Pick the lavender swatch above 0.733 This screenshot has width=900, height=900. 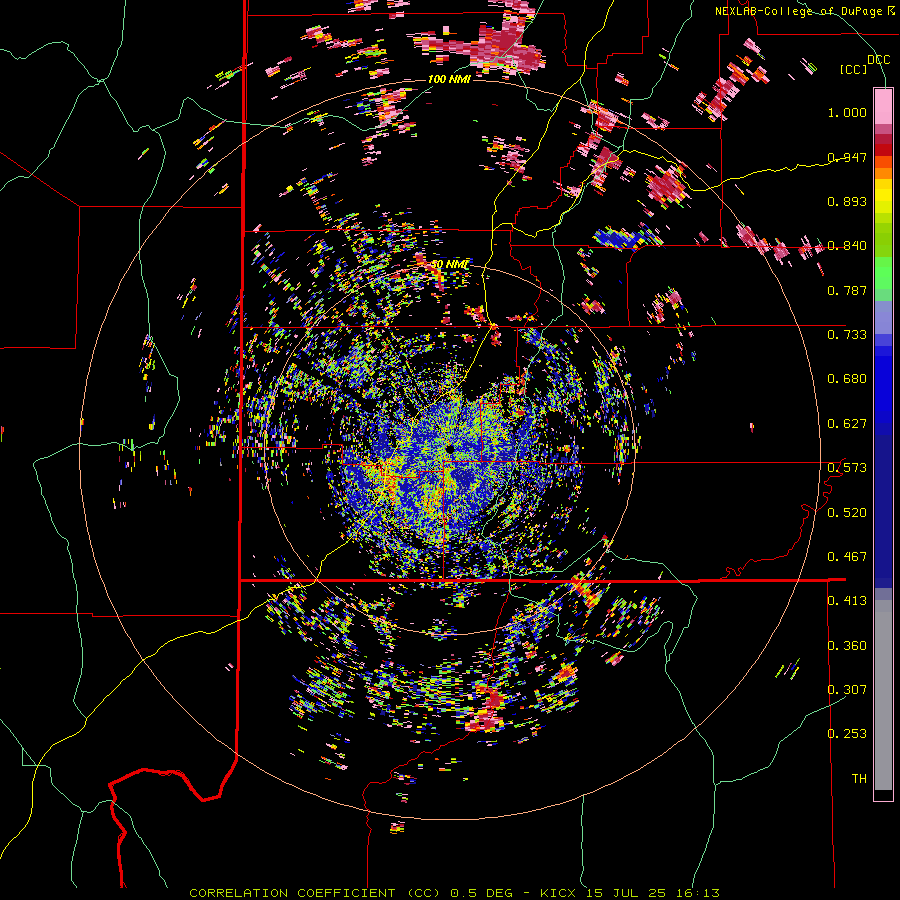click(883, 317)
